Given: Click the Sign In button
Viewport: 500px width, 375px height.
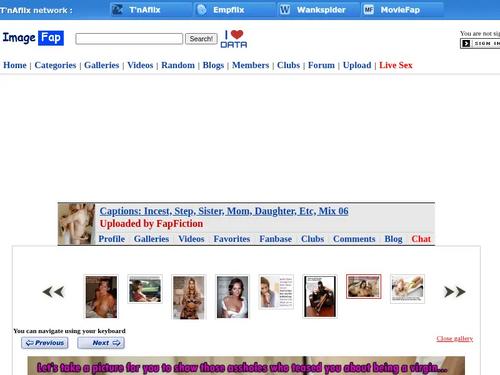Looking at the screenshot, I should (480, 44).
